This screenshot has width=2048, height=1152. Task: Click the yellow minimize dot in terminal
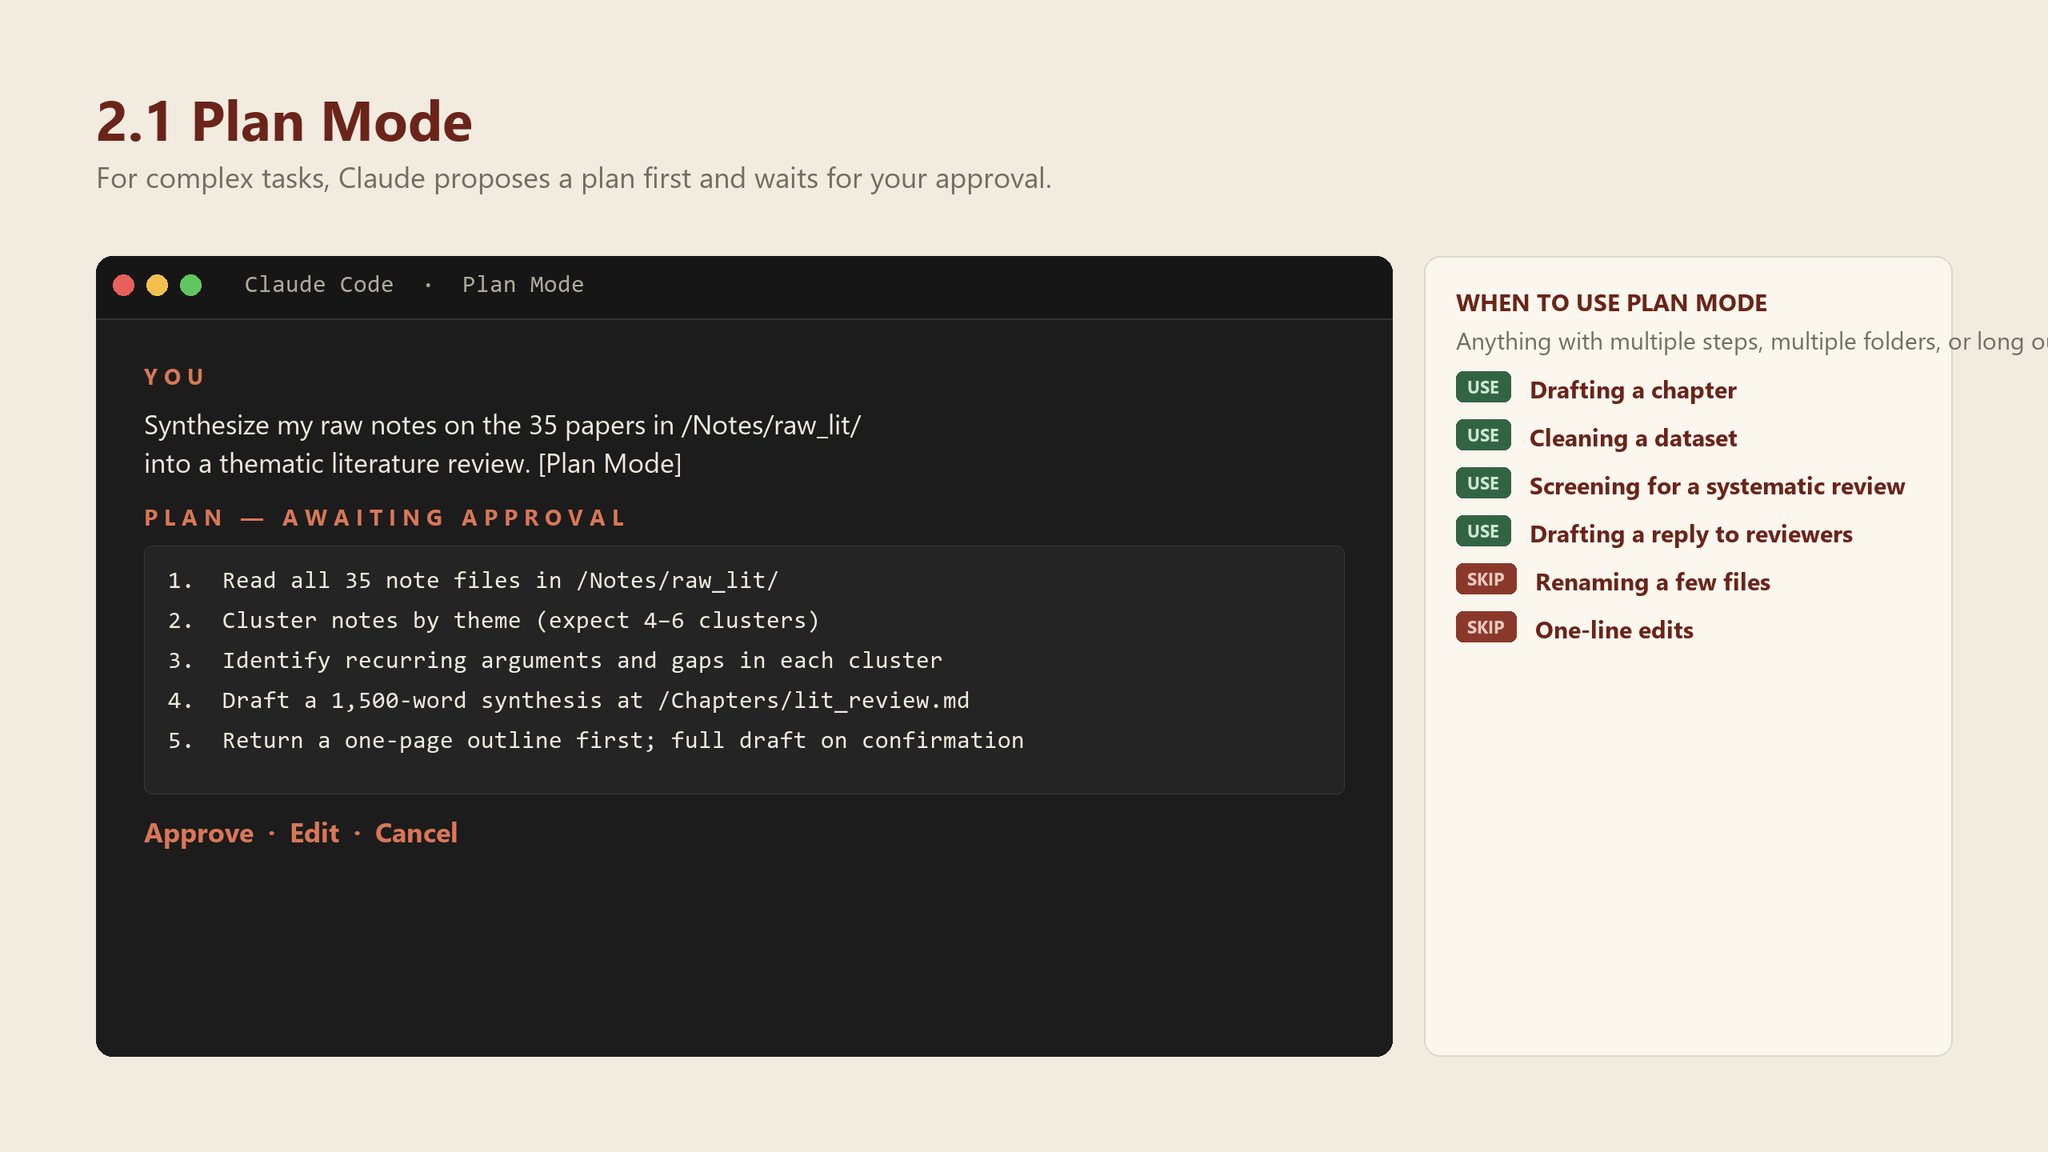(157, 285)
